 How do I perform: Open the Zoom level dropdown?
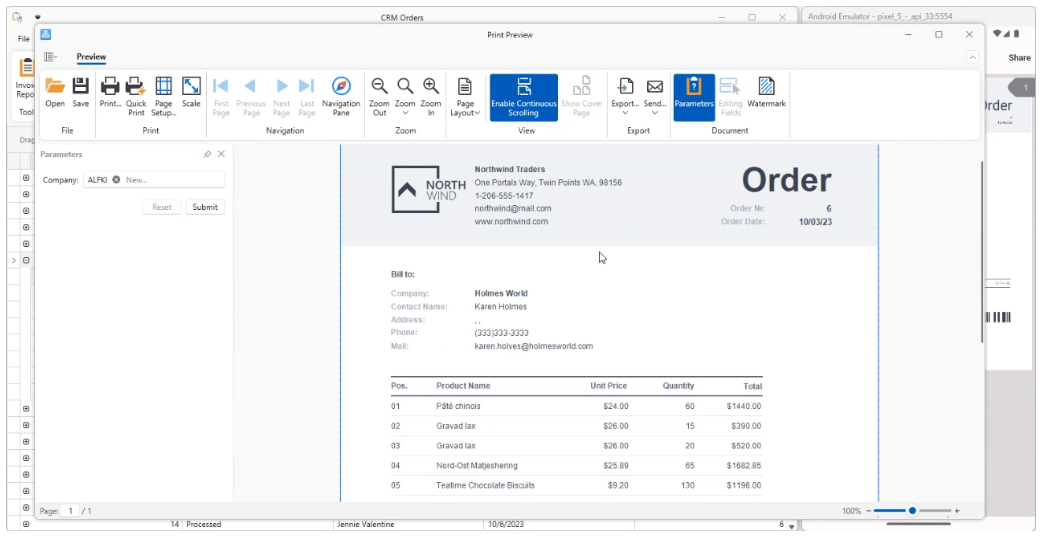405,96
